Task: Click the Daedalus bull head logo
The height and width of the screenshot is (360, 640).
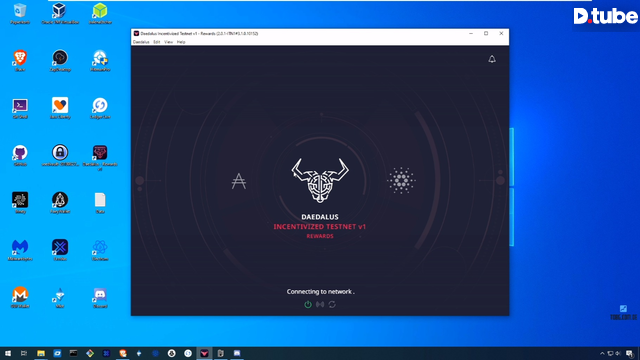Action: [320, 180]
